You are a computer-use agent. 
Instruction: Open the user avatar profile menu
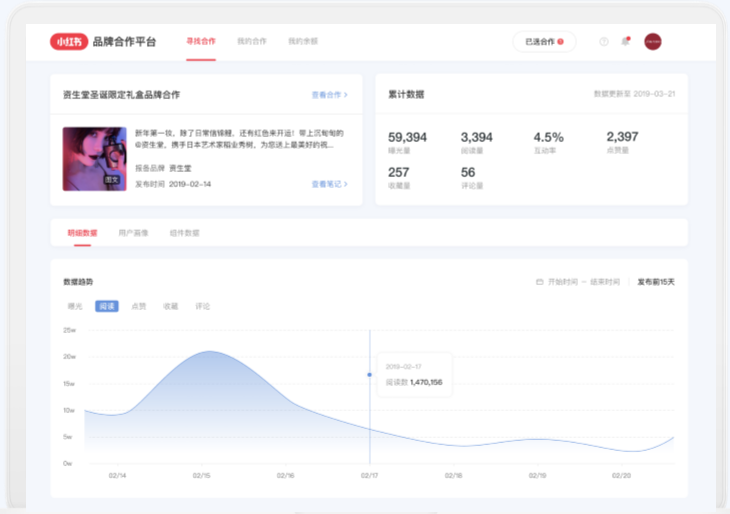coord(653,41)
